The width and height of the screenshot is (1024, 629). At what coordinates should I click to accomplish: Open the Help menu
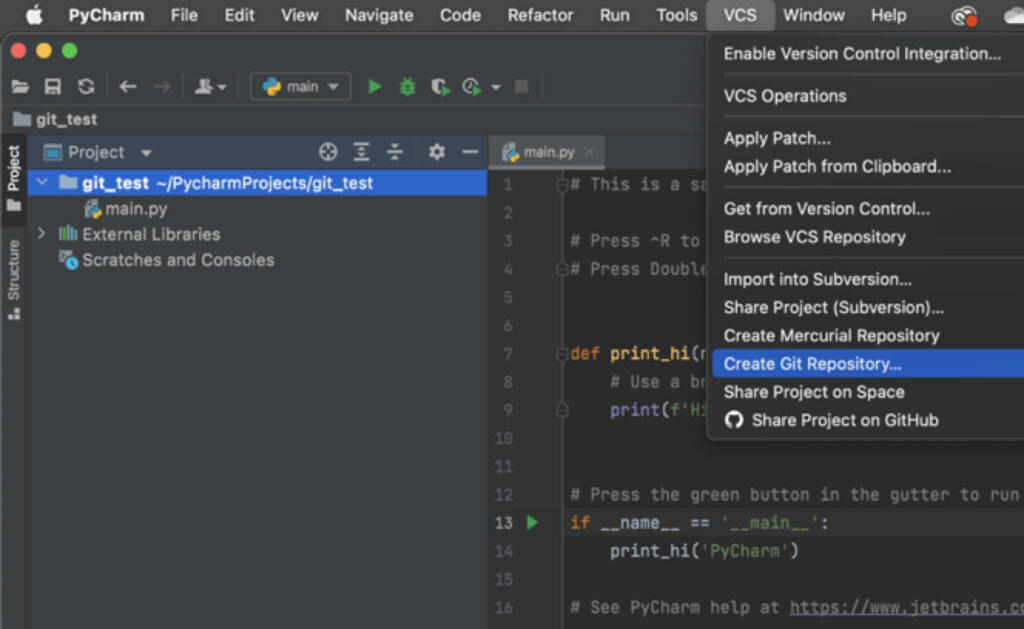click(x=888, y=15)
